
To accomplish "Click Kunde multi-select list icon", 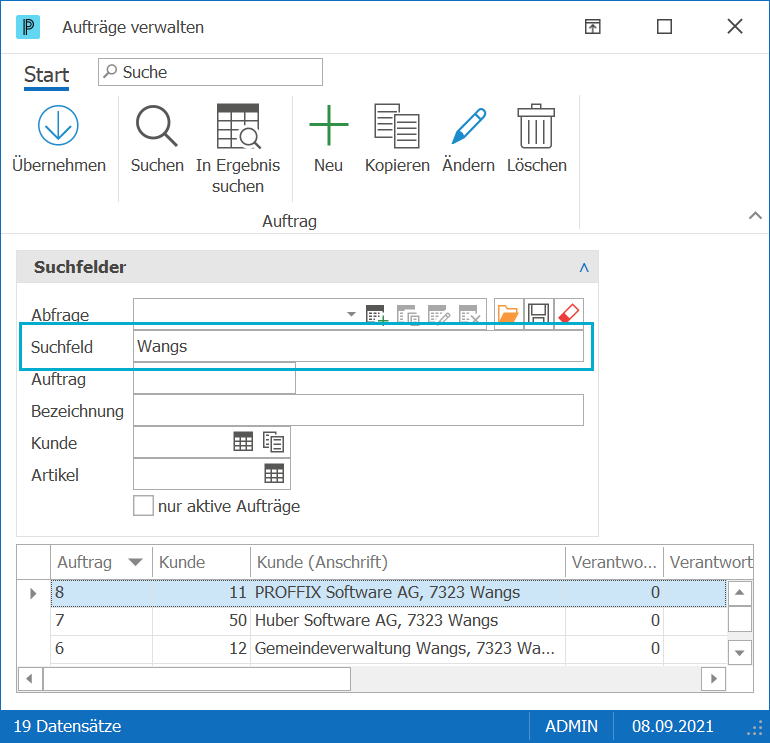I will pyautogui.click(x=274, y=442).
